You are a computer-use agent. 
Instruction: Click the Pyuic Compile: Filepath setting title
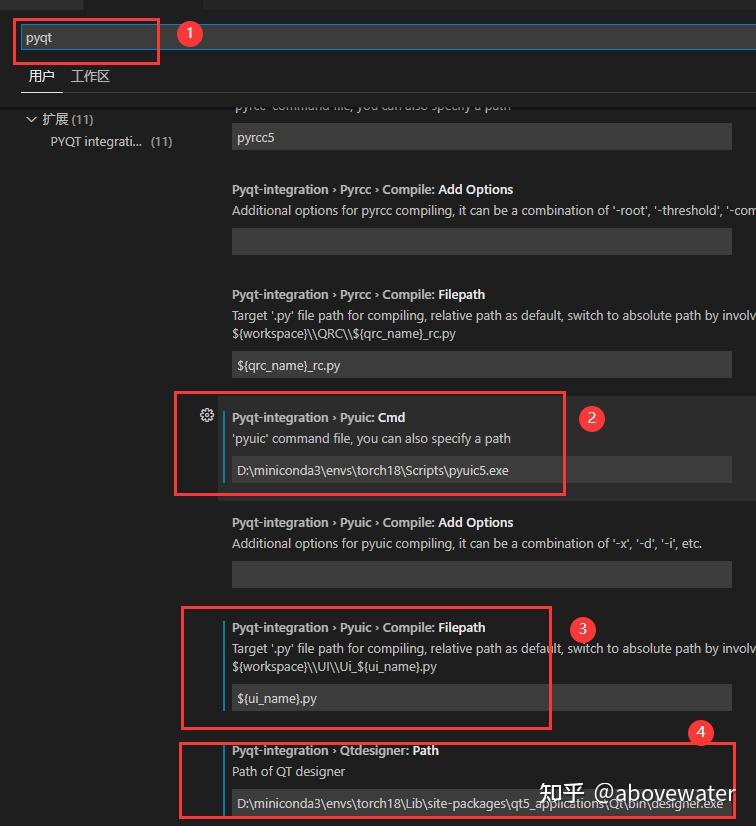358,628
